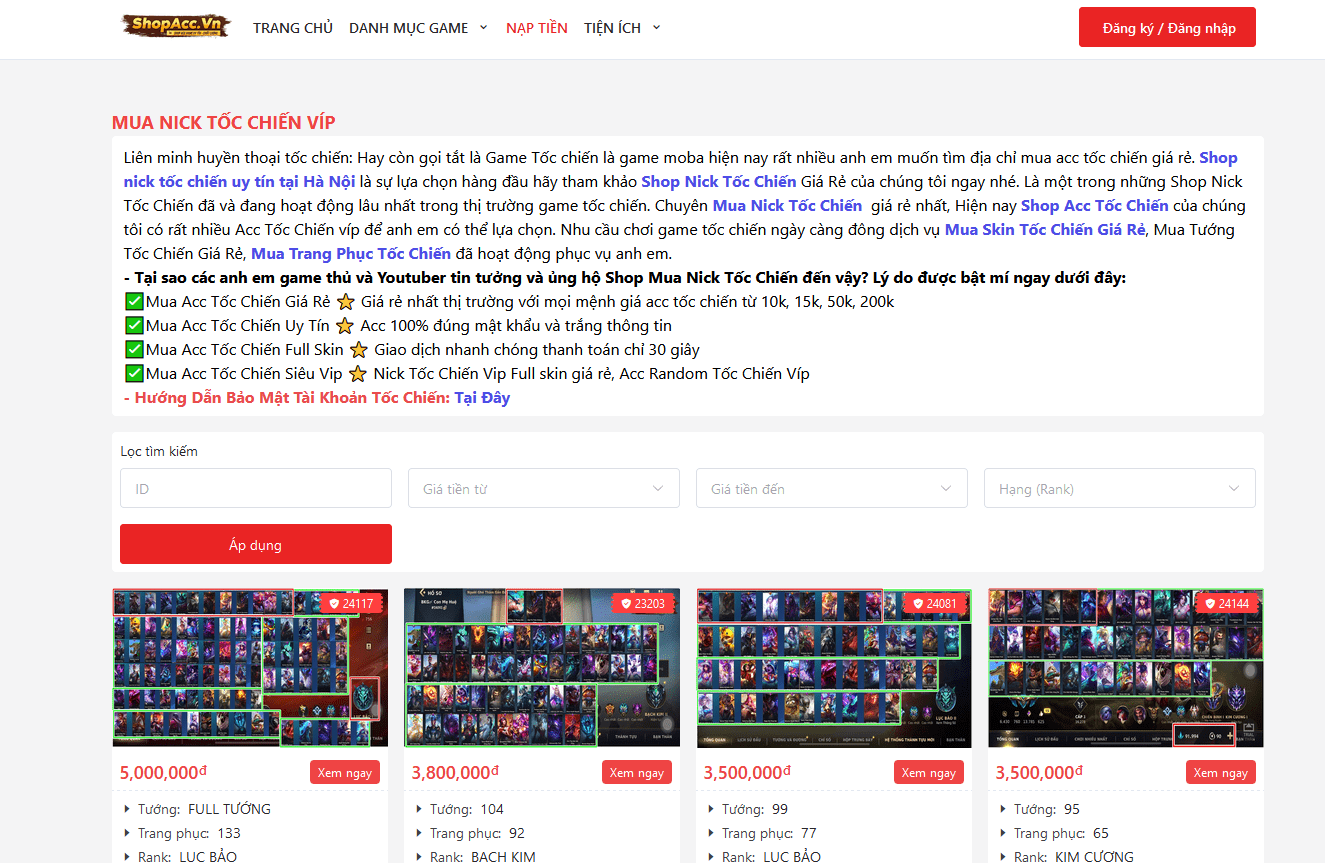Visit the Shop Acc Tốc Chiến link
The height and width of the screenshot is (863, 1325).
(1094, 206)
